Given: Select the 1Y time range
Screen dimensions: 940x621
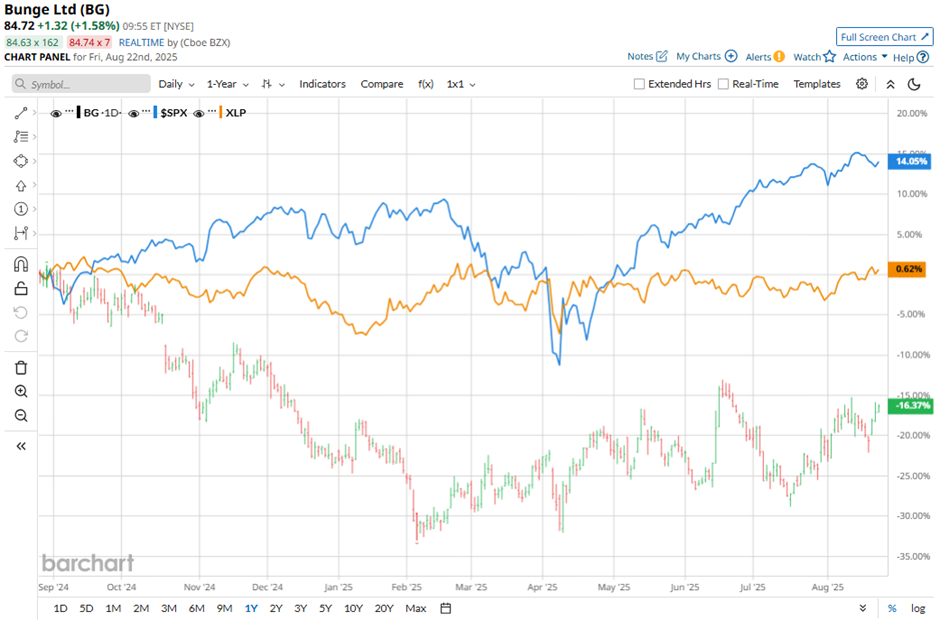Looking at the screenshot, I should click(251, 608).
